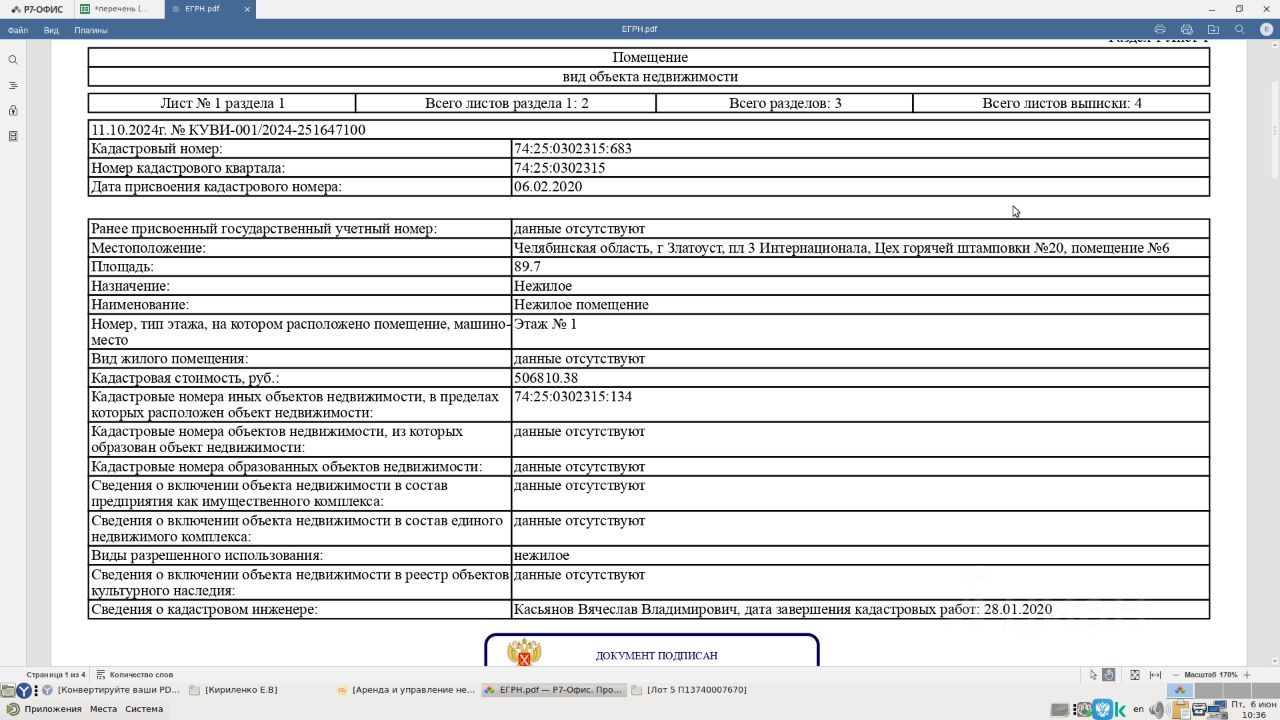This screenshot has width=1280, height=720.
Task: Switch to the перечень spreadsheet tab
Action: [116, 9]
